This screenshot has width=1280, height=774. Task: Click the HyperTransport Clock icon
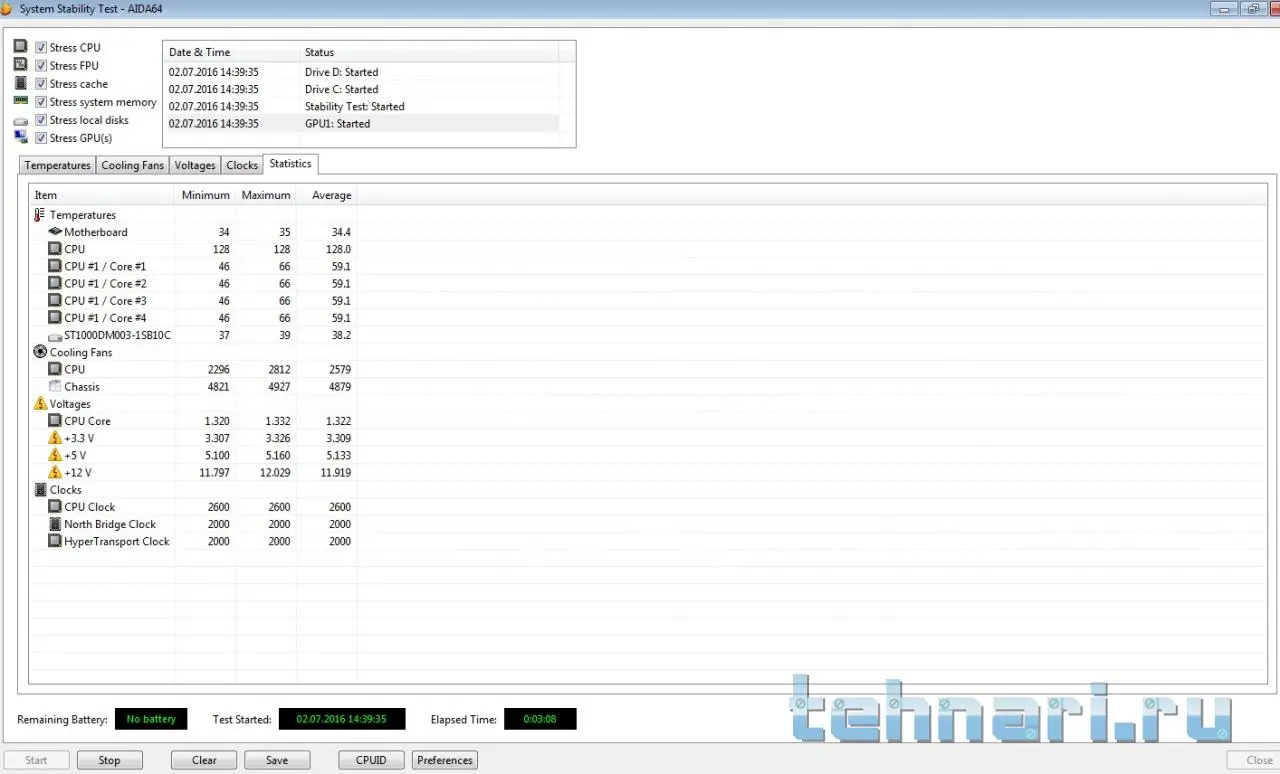[x=55, y=541]
